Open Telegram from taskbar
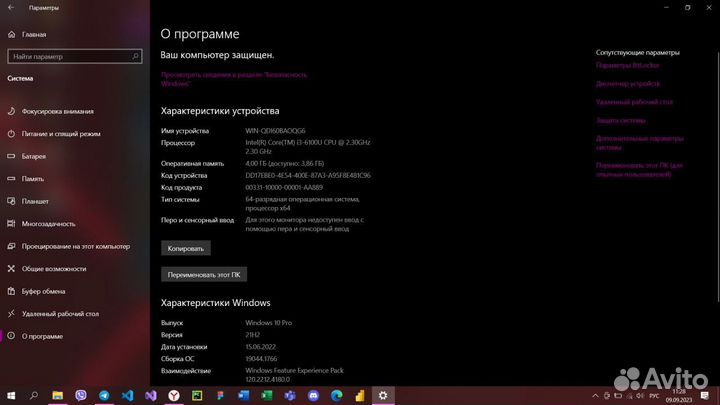The width and height of the screenshot is (720, 405). [104, 395]
